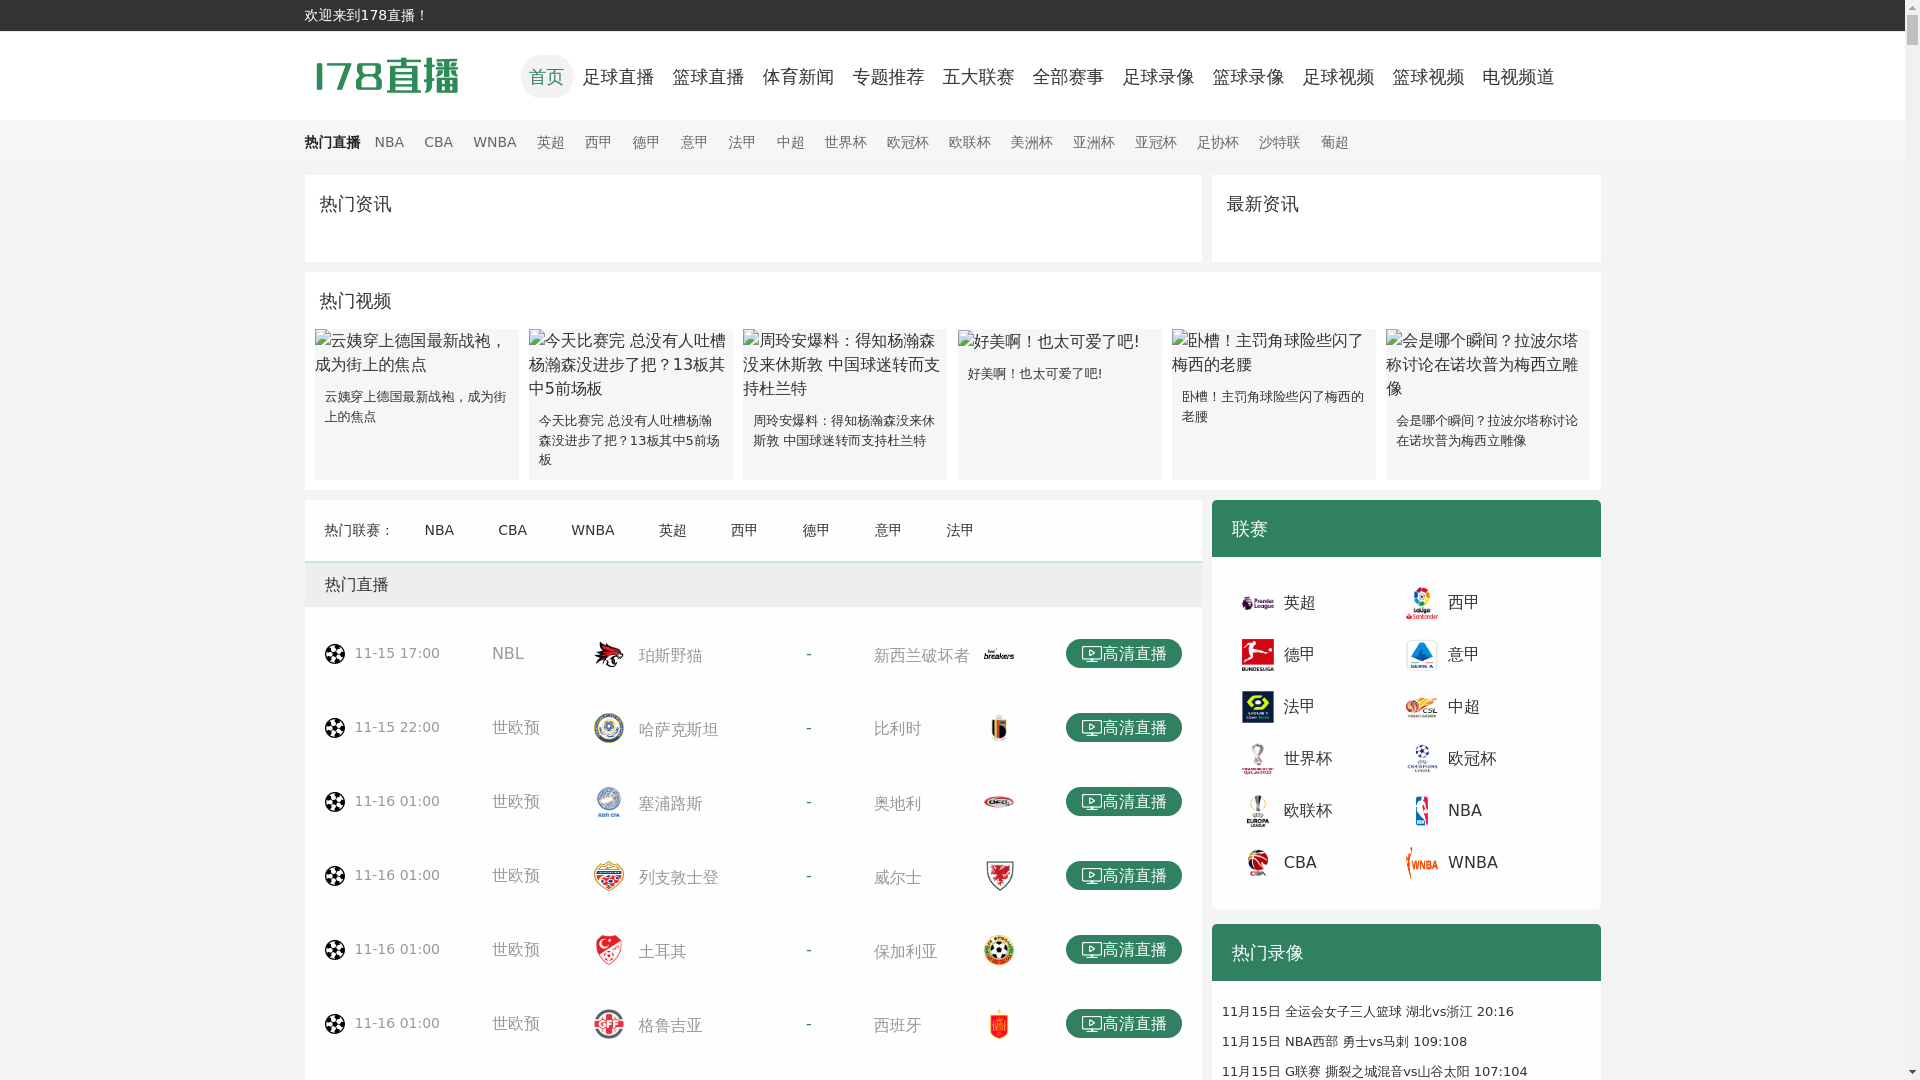This screenshot has height=1080, width=1920.
Task: Filter by 法甲 in 热门联赛 row
Action: 961,530
